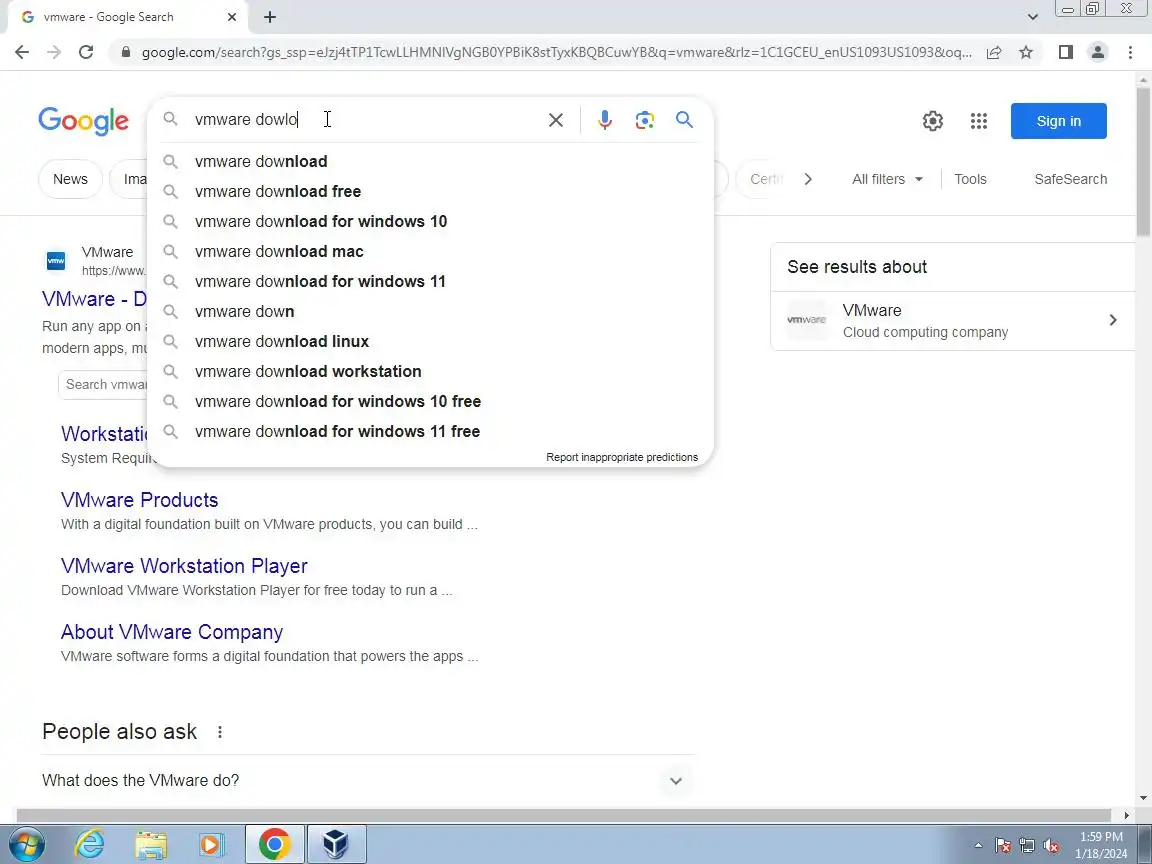Click the muted volume tray icon
1152x864 pixels.
[1051, 846]
